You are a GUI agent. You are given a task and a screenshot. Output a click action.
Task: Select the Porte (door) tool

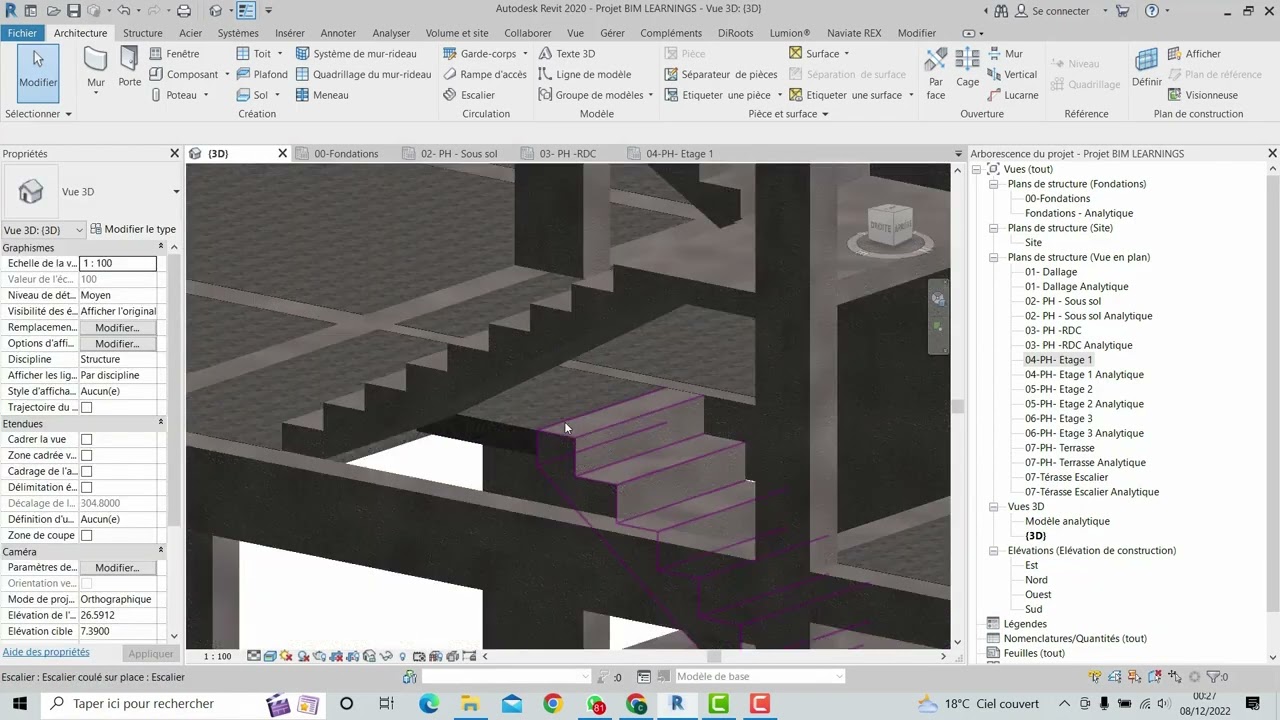[130, 67]
